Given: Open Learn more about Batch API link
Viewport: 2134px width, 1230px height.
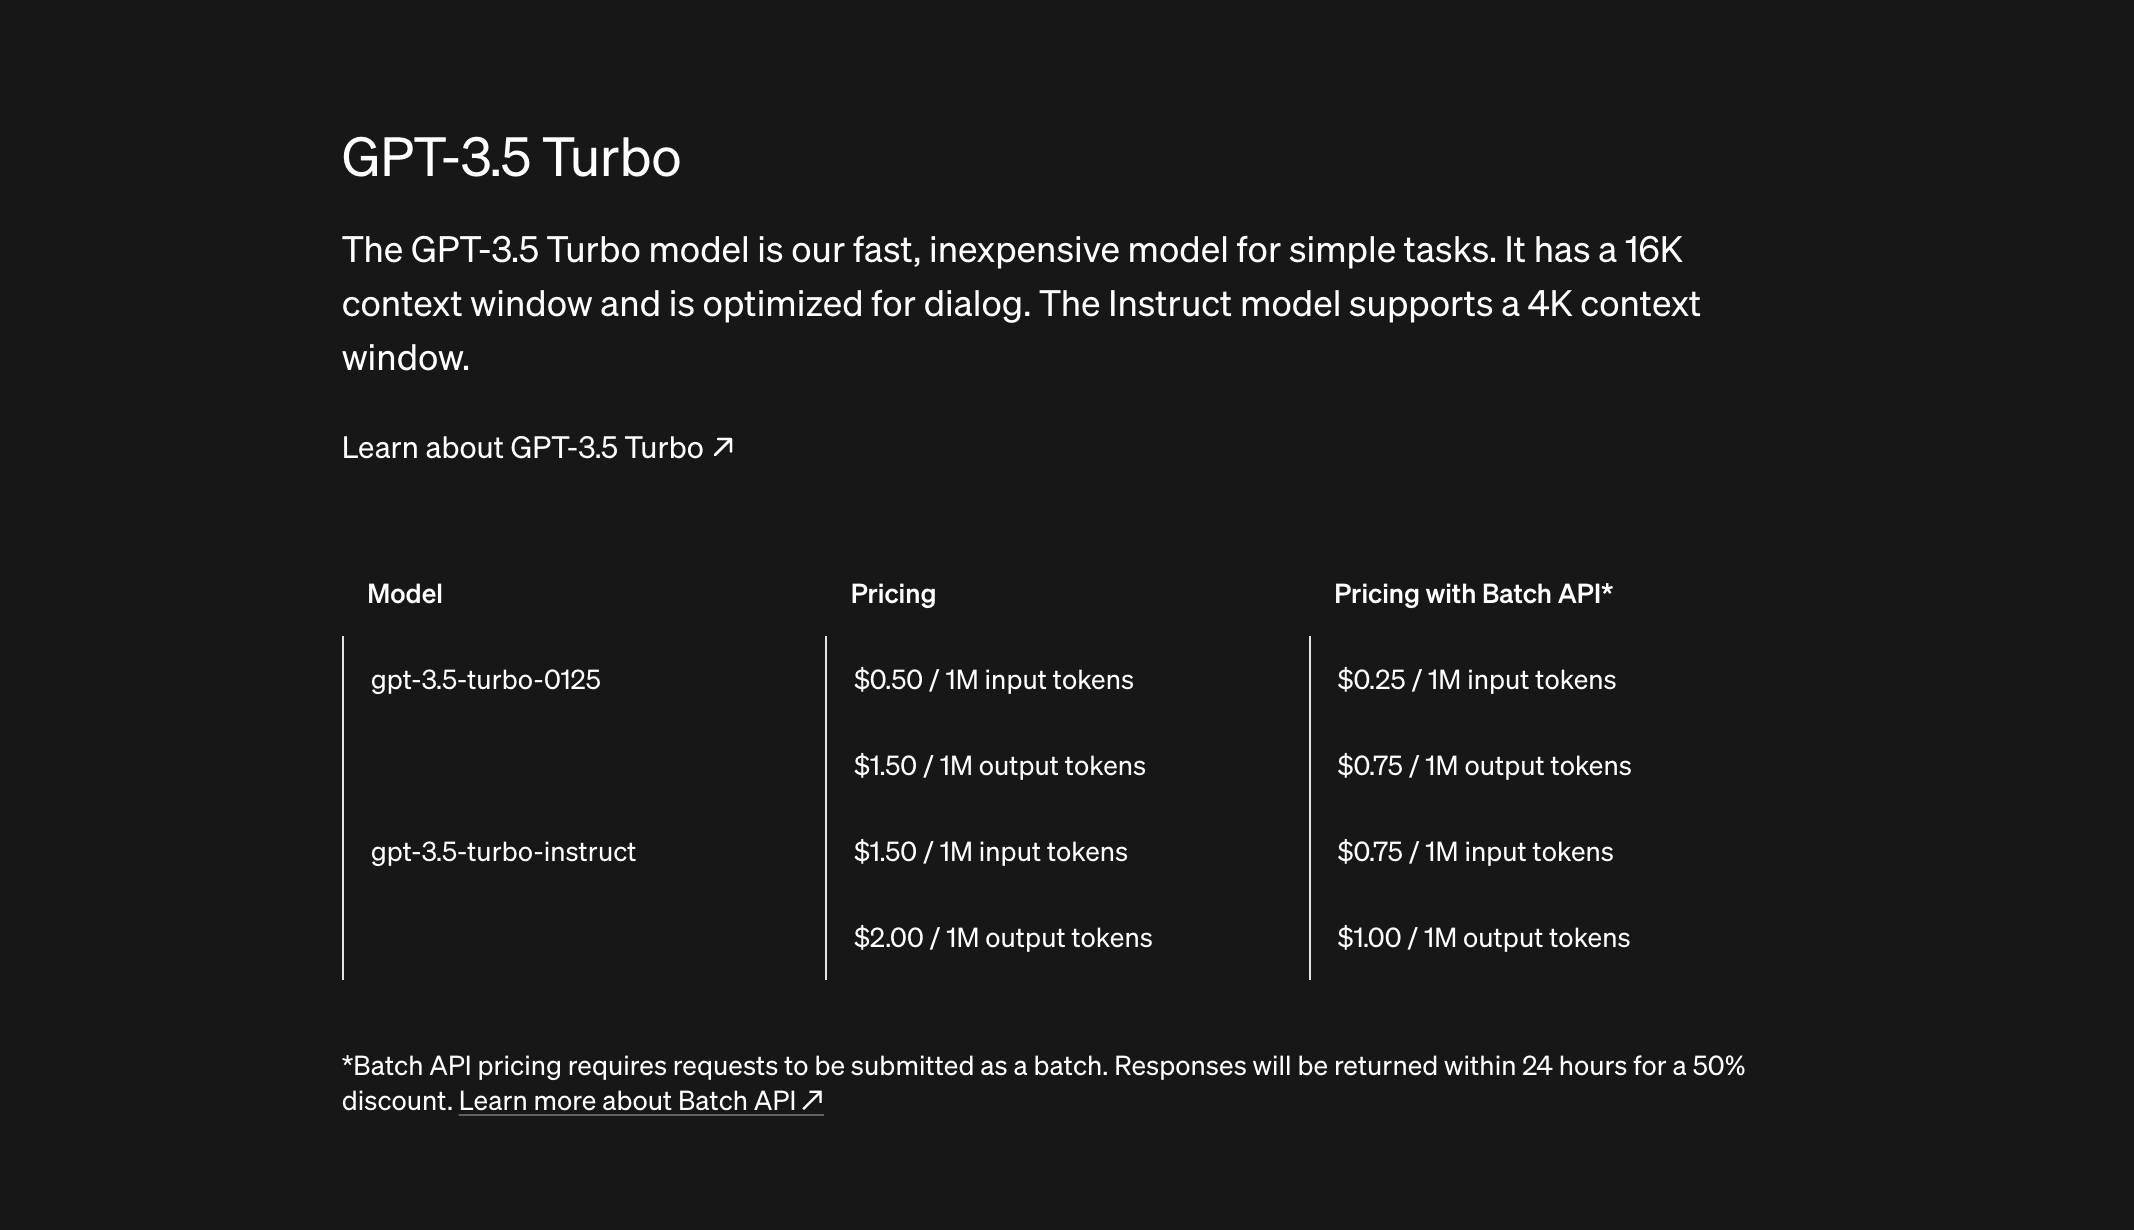Looking at the screenshot, I should point(640,1100).
